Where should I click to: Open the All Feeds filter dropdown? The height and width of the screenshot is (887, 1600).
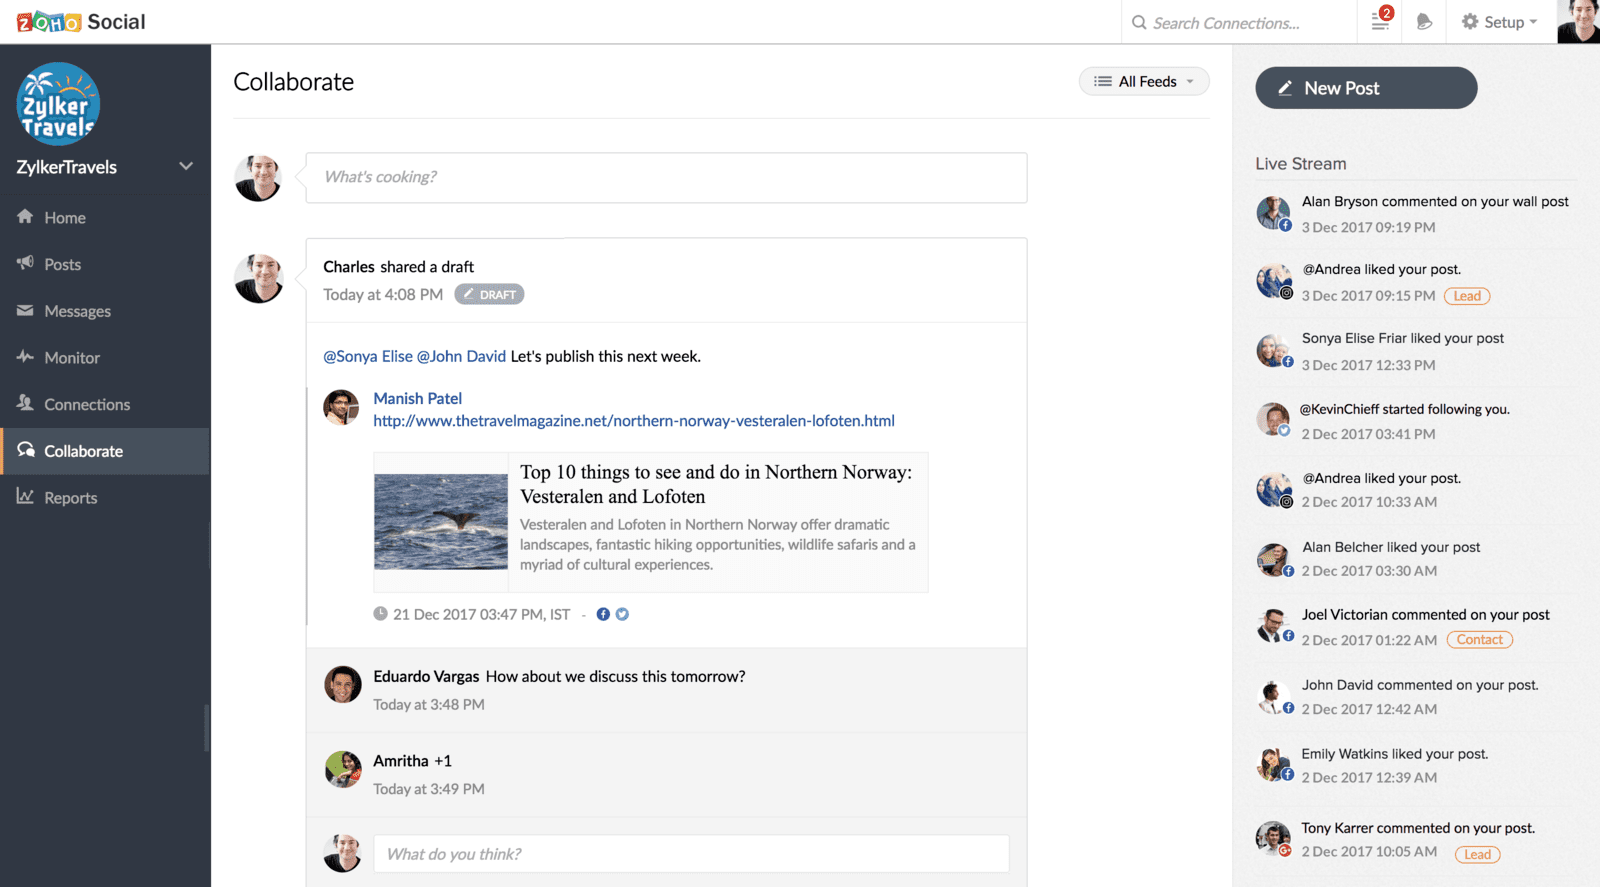(x=1144, y=81)
